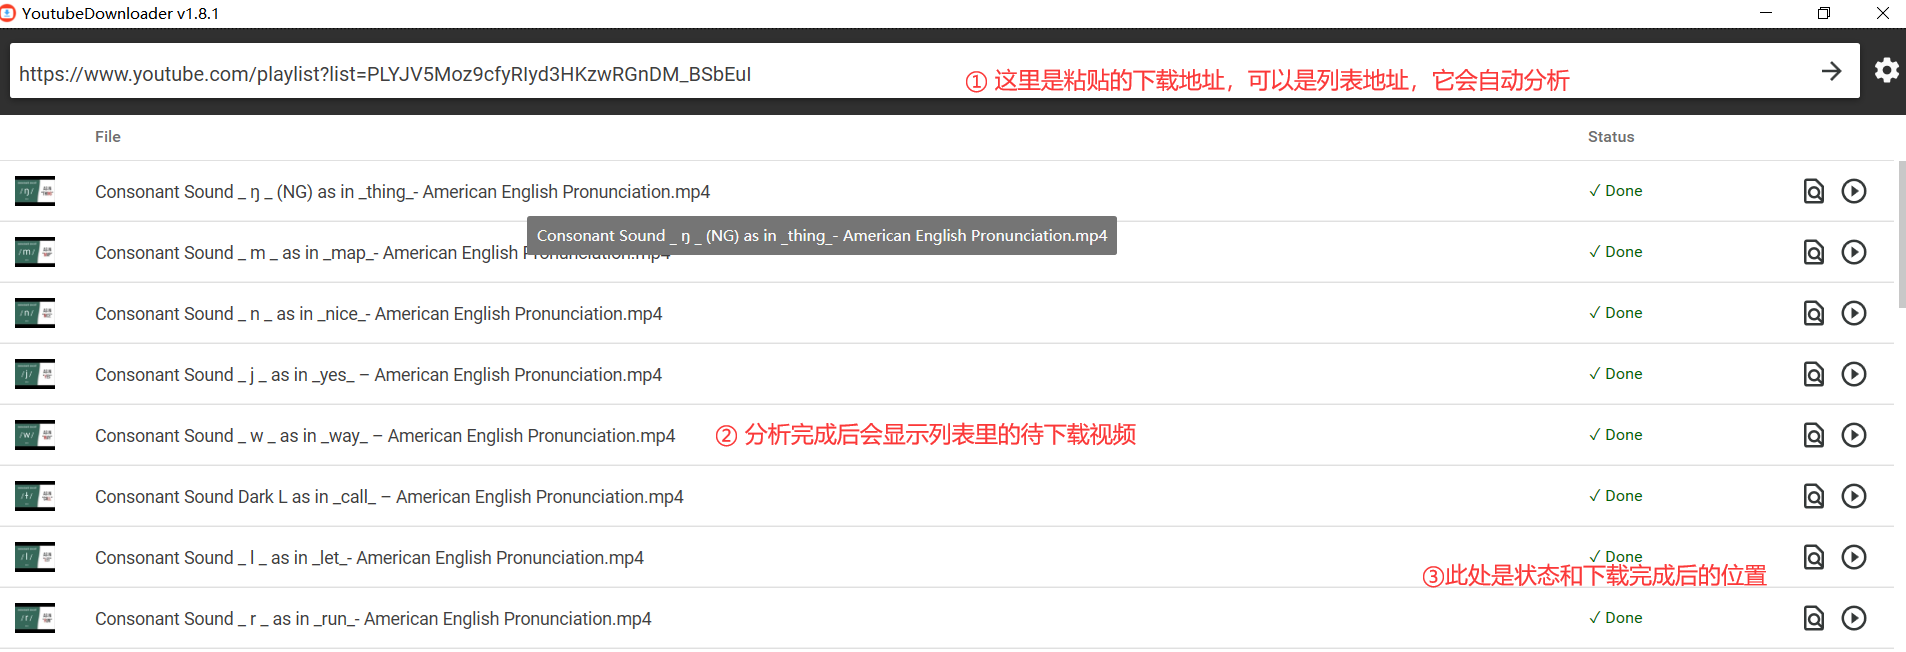
Task: Select the 'j as in _yes_' file name
Action: click(378, 375)
